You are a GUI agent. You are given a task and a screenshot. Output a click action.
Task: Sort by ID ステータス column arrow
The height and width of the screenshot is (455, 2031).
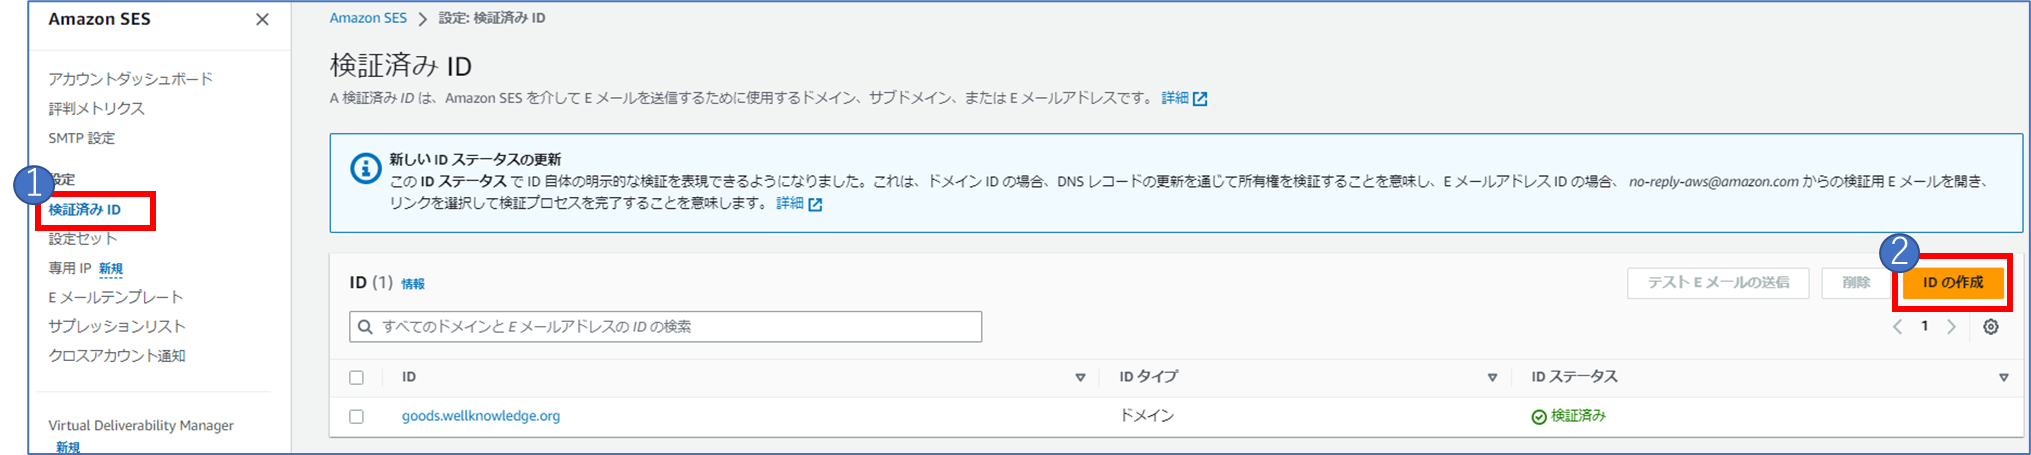click(x=2003, y=378)
